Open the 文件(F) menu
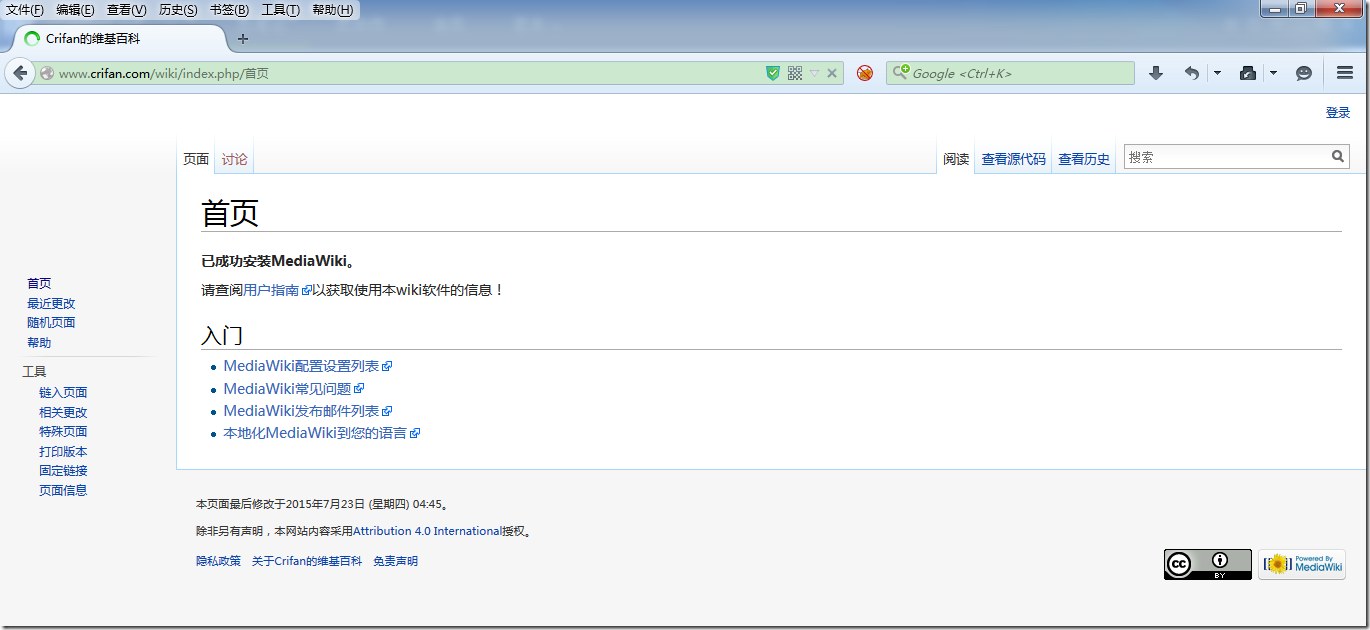Viewport: 1370px width, 630px height. pos(25,10)
